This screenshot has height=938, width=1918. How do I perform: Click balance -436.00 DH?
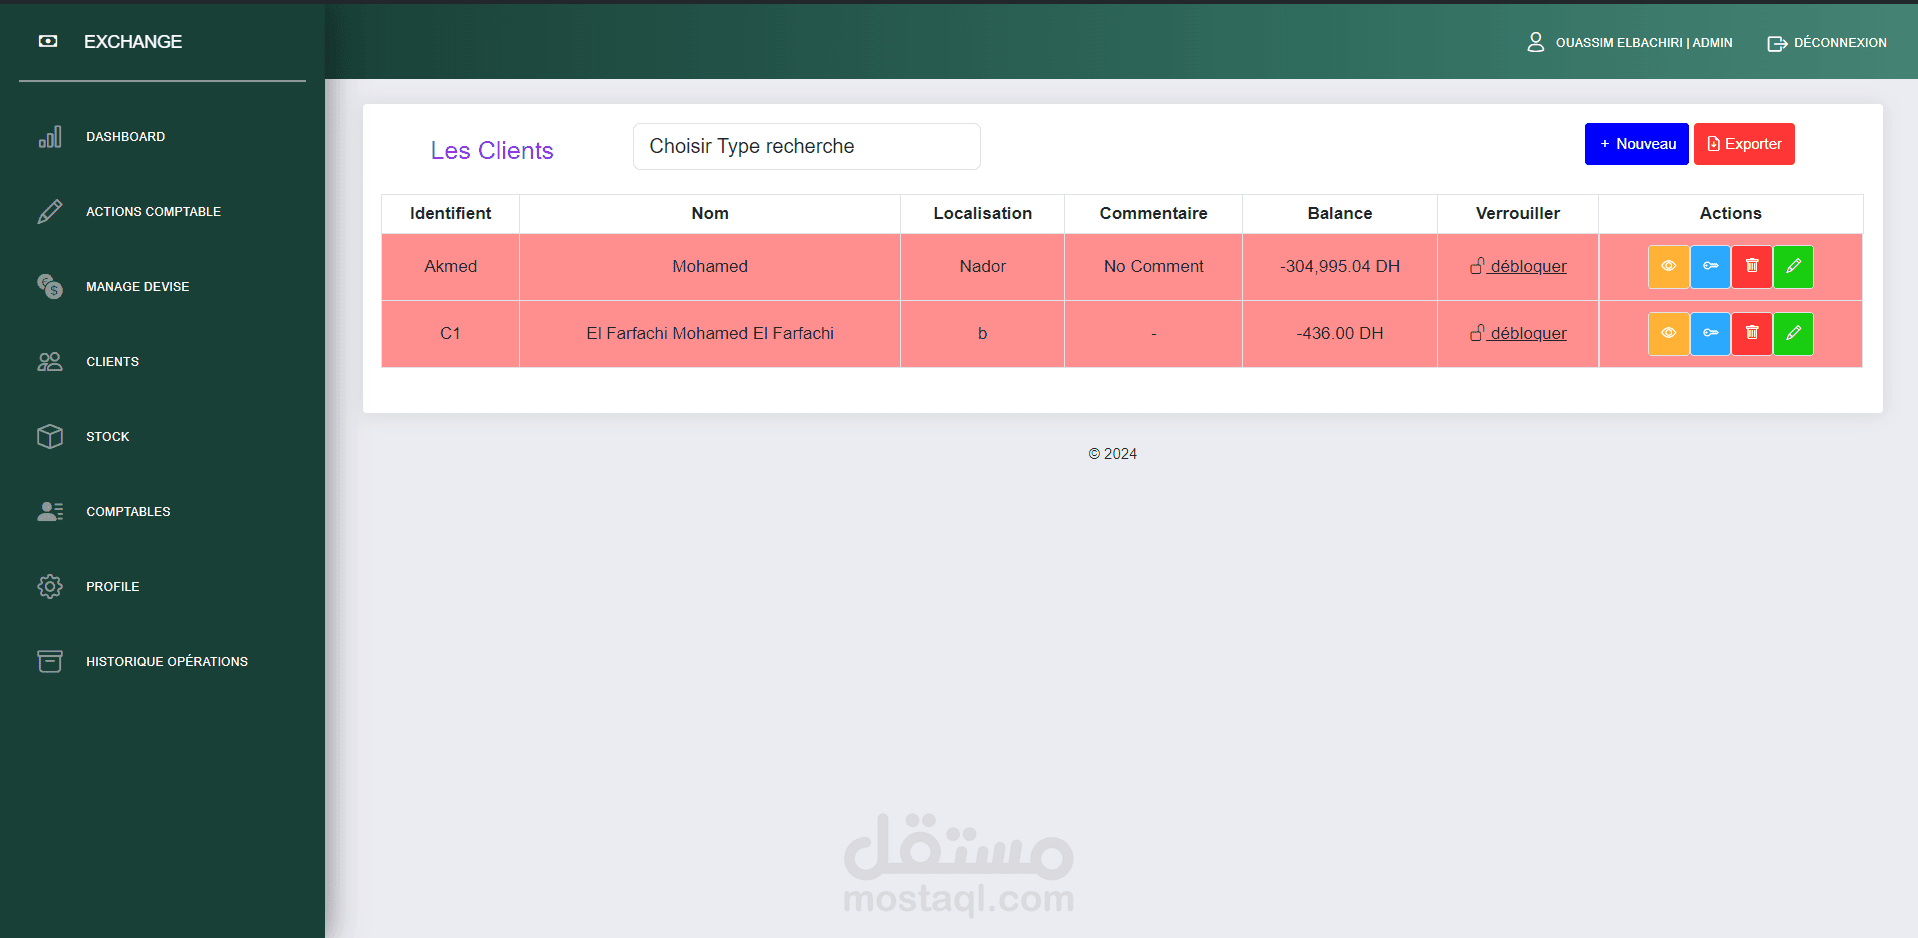click(1339, 333)
